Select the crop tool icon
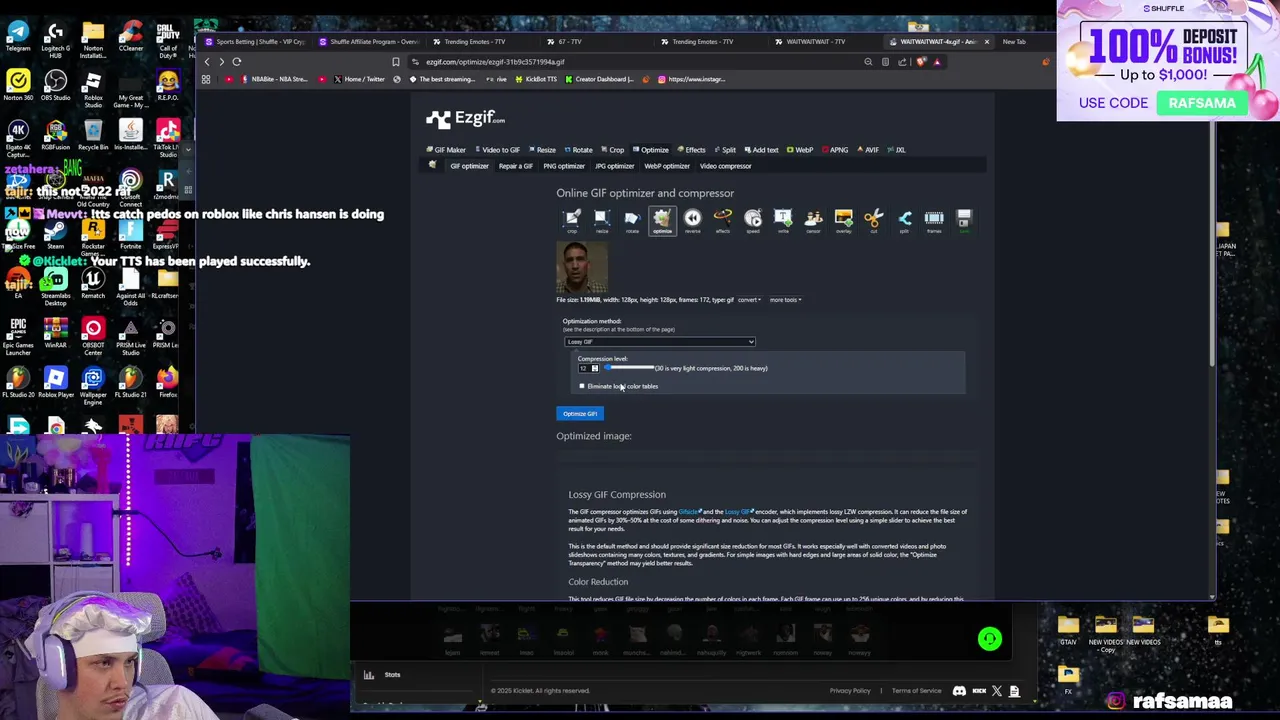 [x=572, y=220]
